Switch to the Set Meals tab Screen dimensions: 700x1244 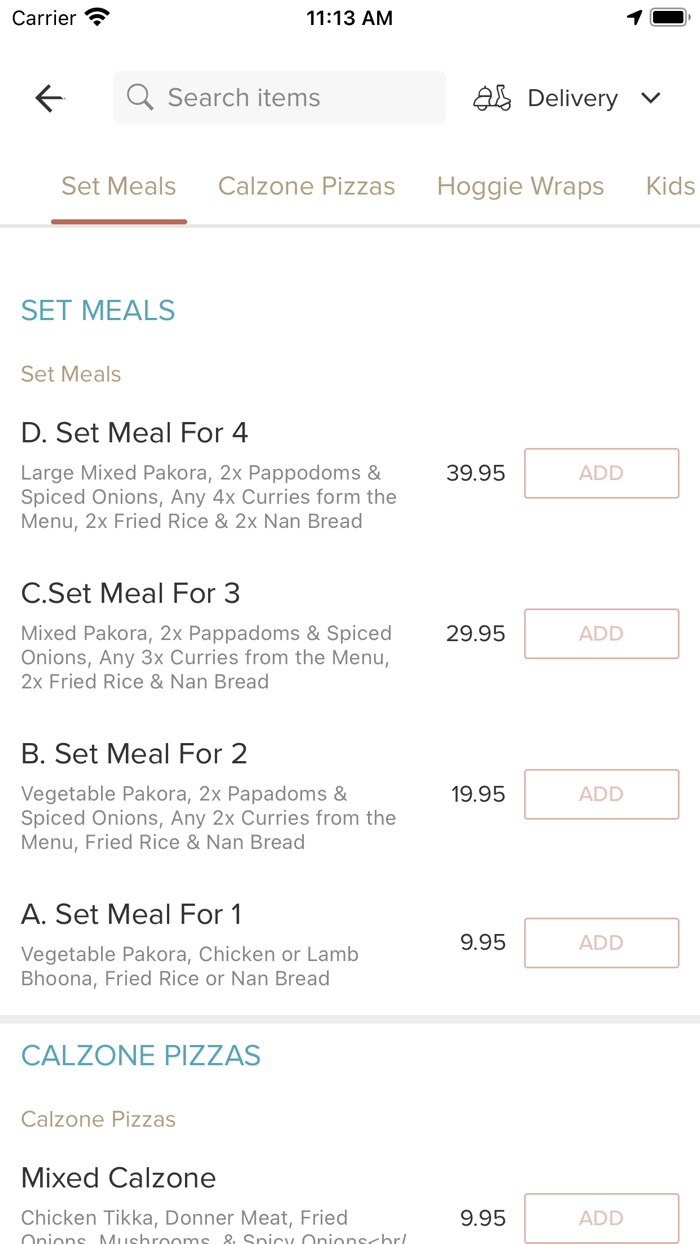click(x=118, y=187)
